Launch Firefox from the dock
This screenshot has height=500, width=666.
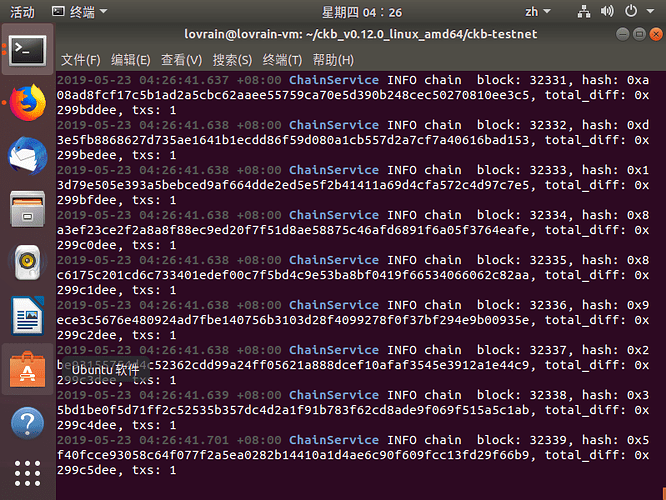[28, 103]
